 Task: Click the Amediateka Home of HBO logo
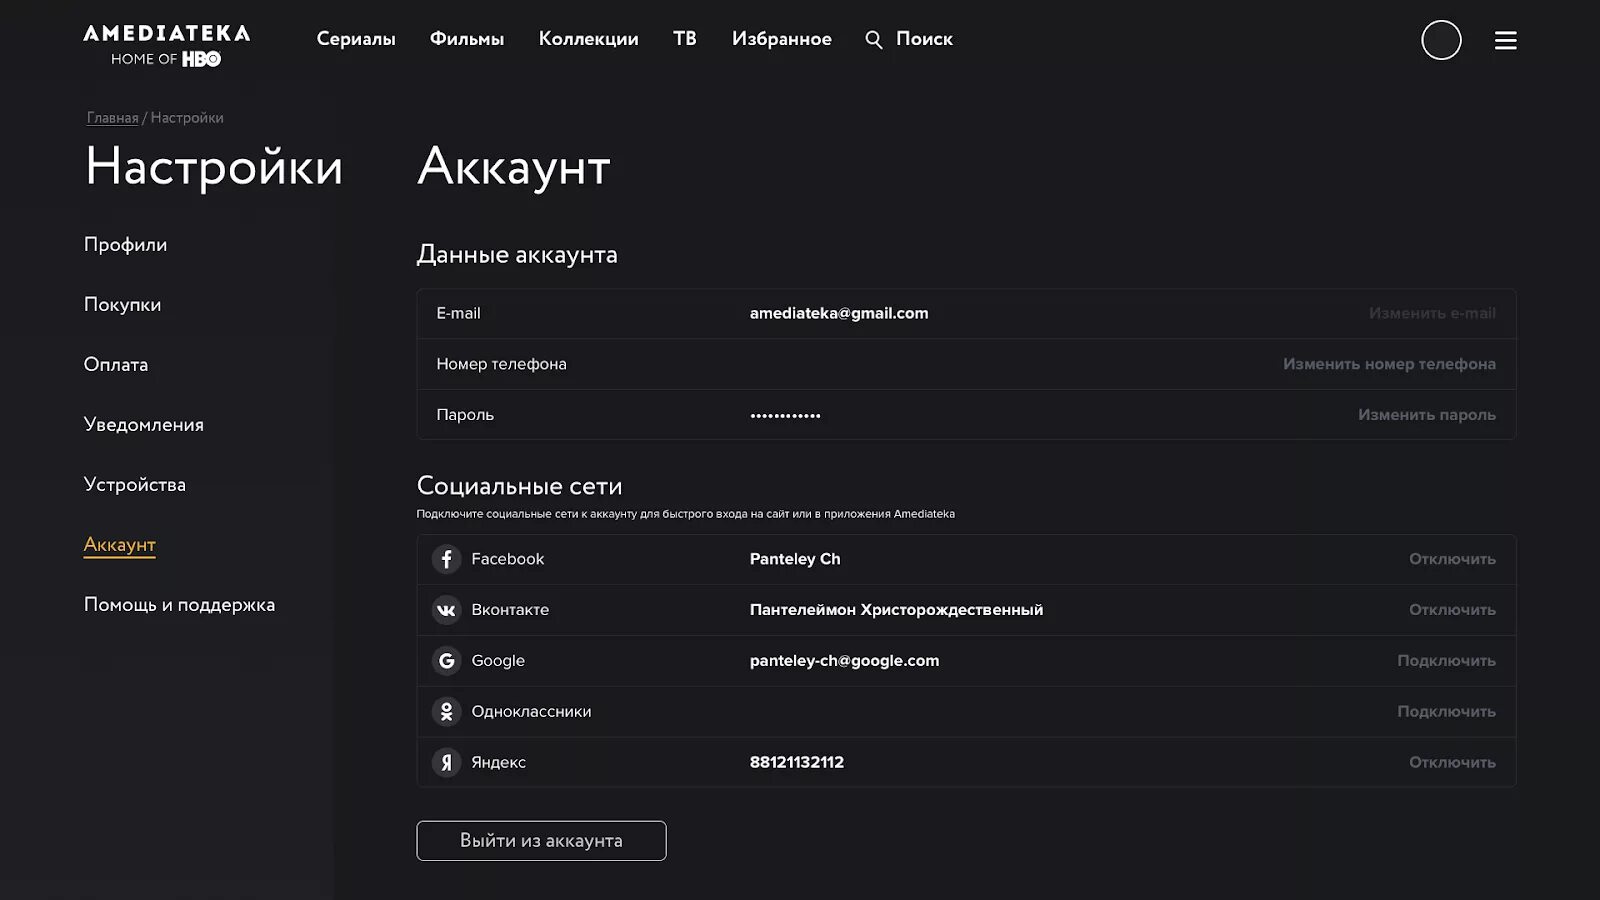pyautogui.click(x=166, y=46)
